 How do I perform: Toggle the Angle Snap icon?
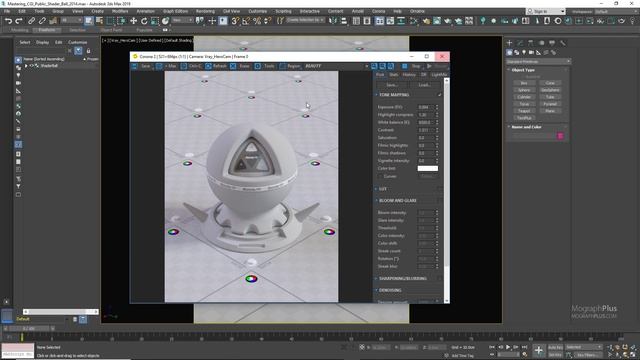point(246,21)
